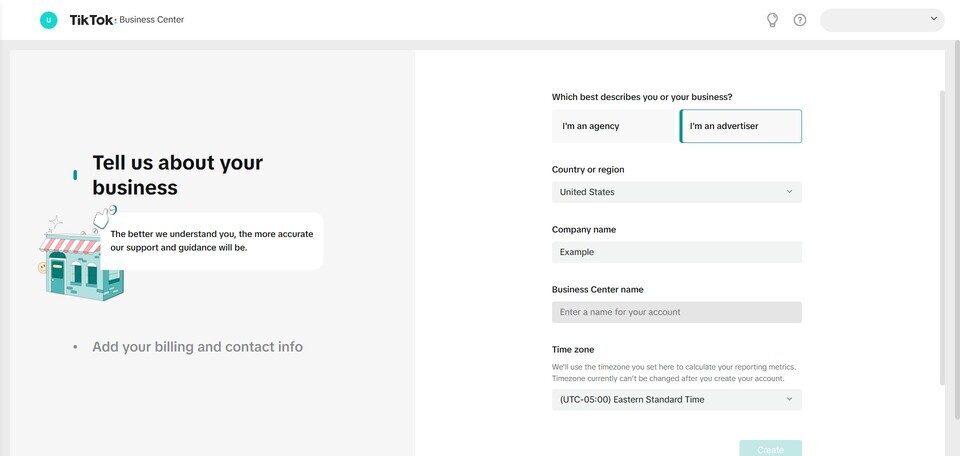Click the chevron in the account dropdown

pyautogui.click(x=934, y=19)
